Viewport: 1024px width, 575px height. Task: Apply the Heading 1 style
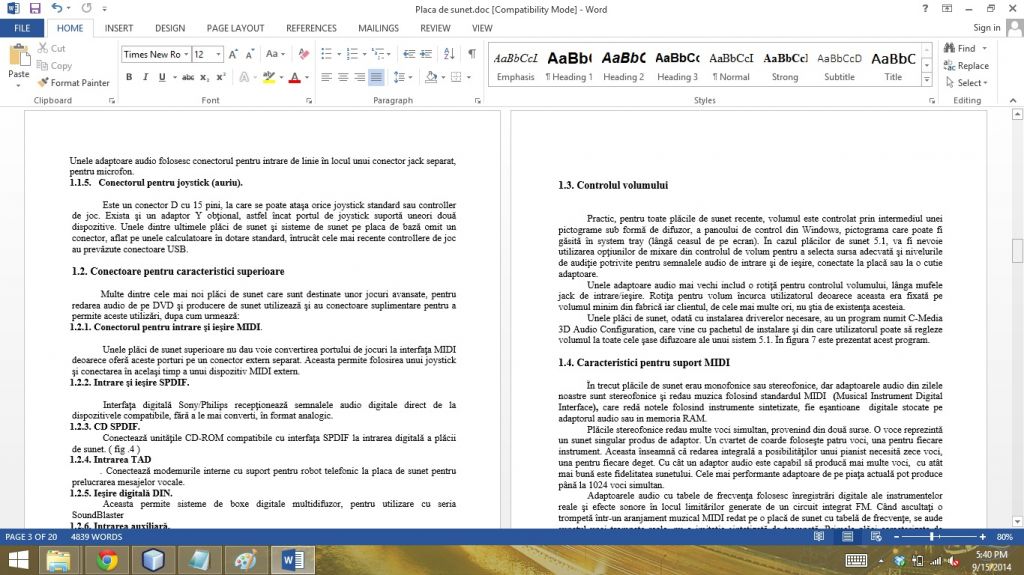click(569, 65)
